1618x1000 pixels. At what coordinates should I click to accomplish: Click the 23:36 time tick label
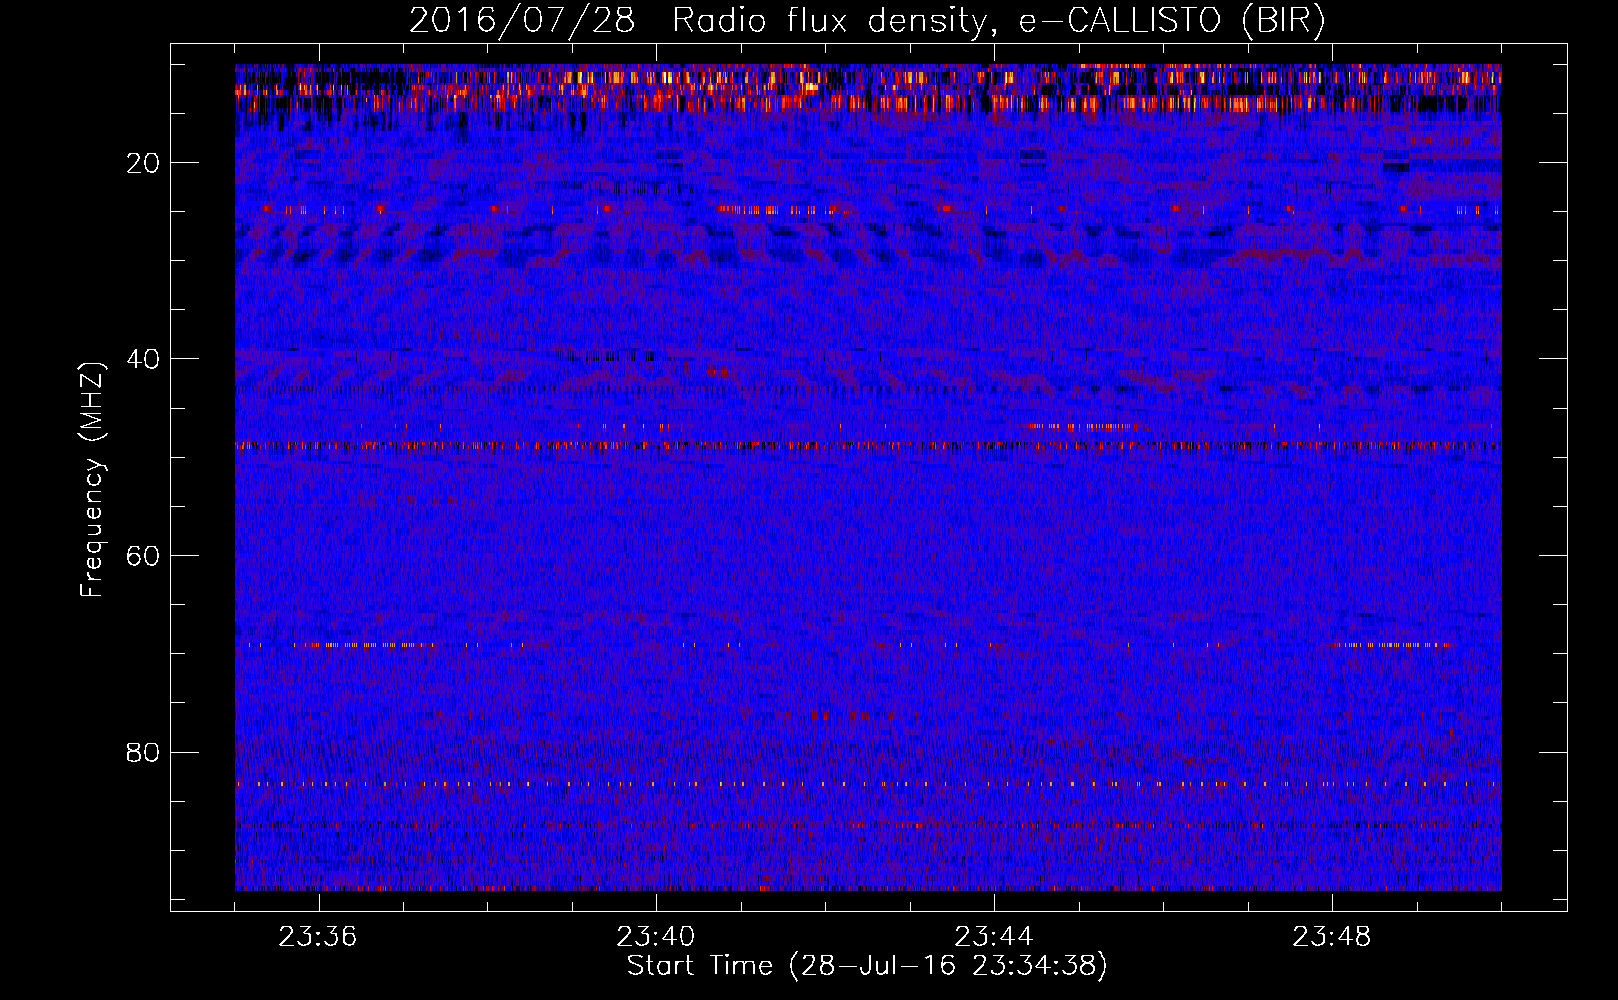pos(318,937)
